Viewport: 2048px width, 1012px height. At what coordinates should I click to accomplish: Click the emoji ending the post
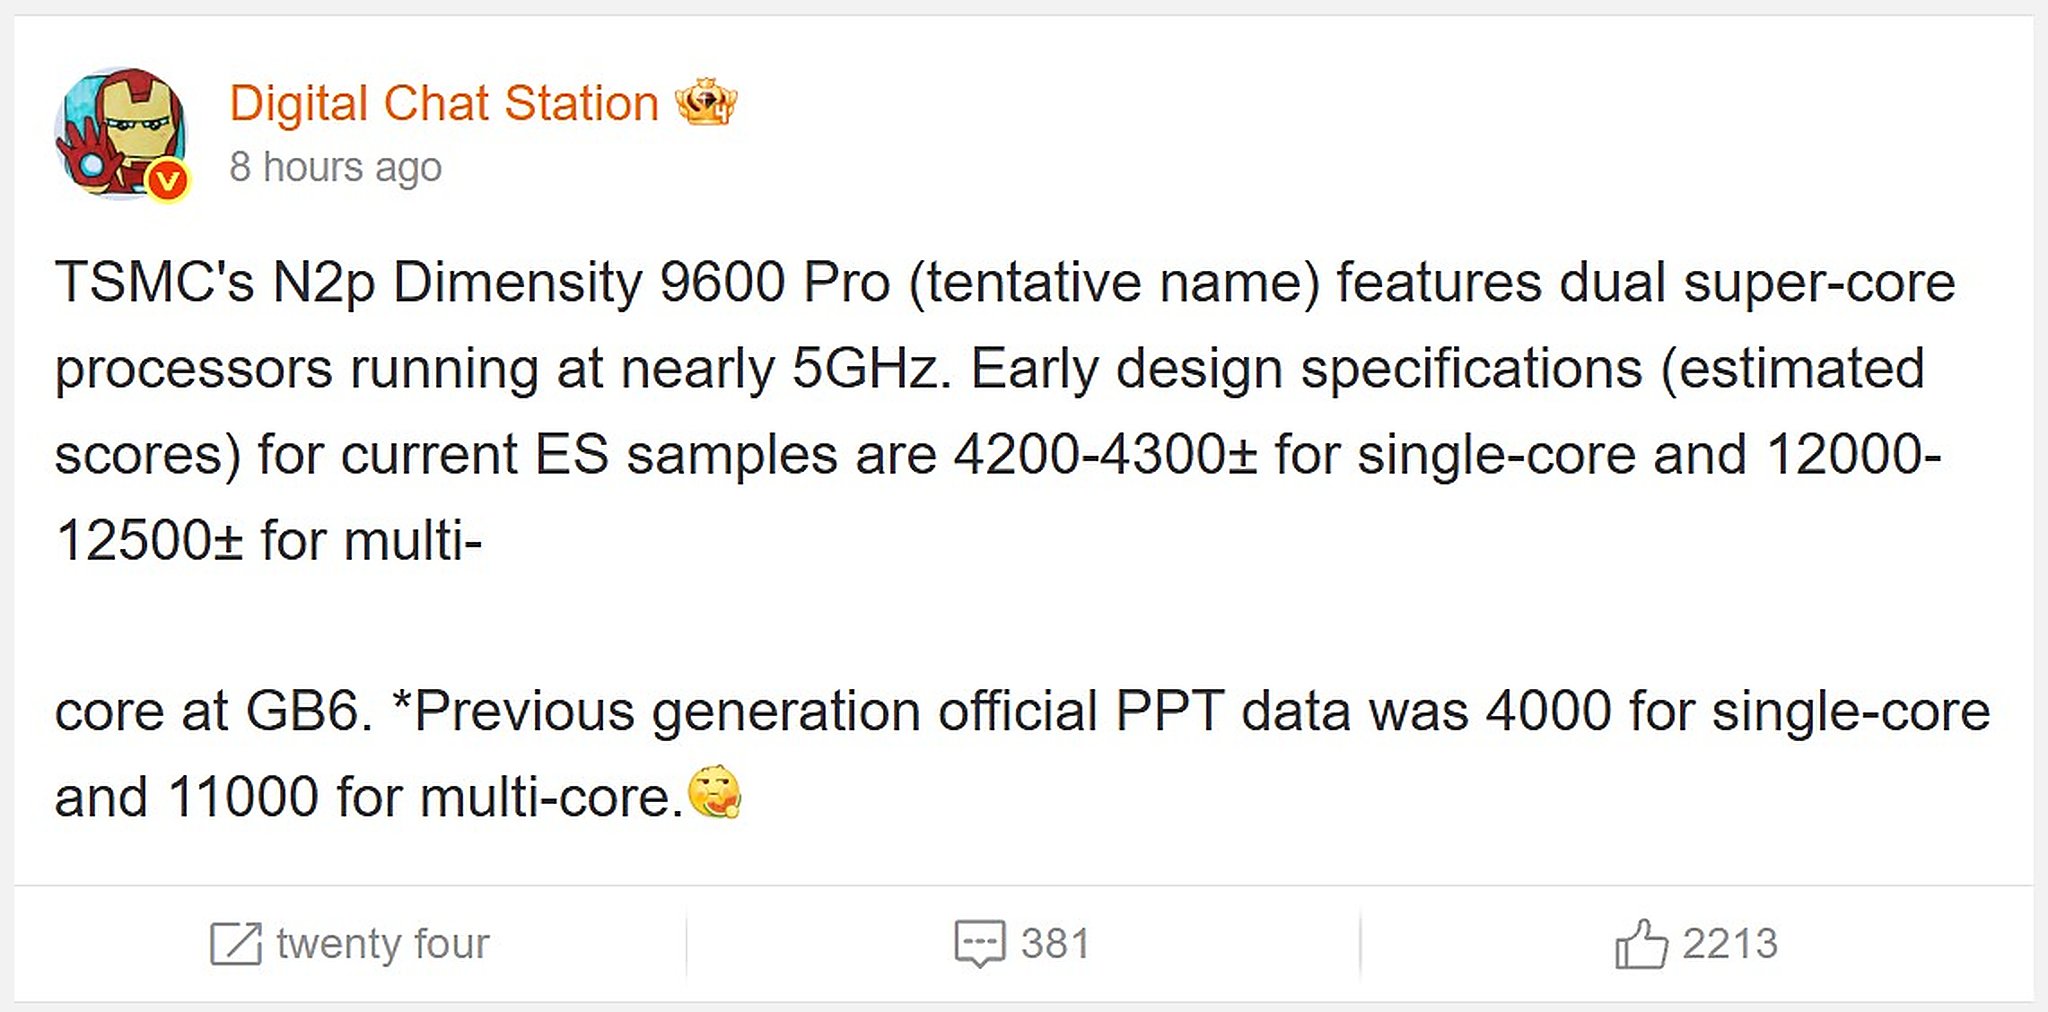pos(715,793)
